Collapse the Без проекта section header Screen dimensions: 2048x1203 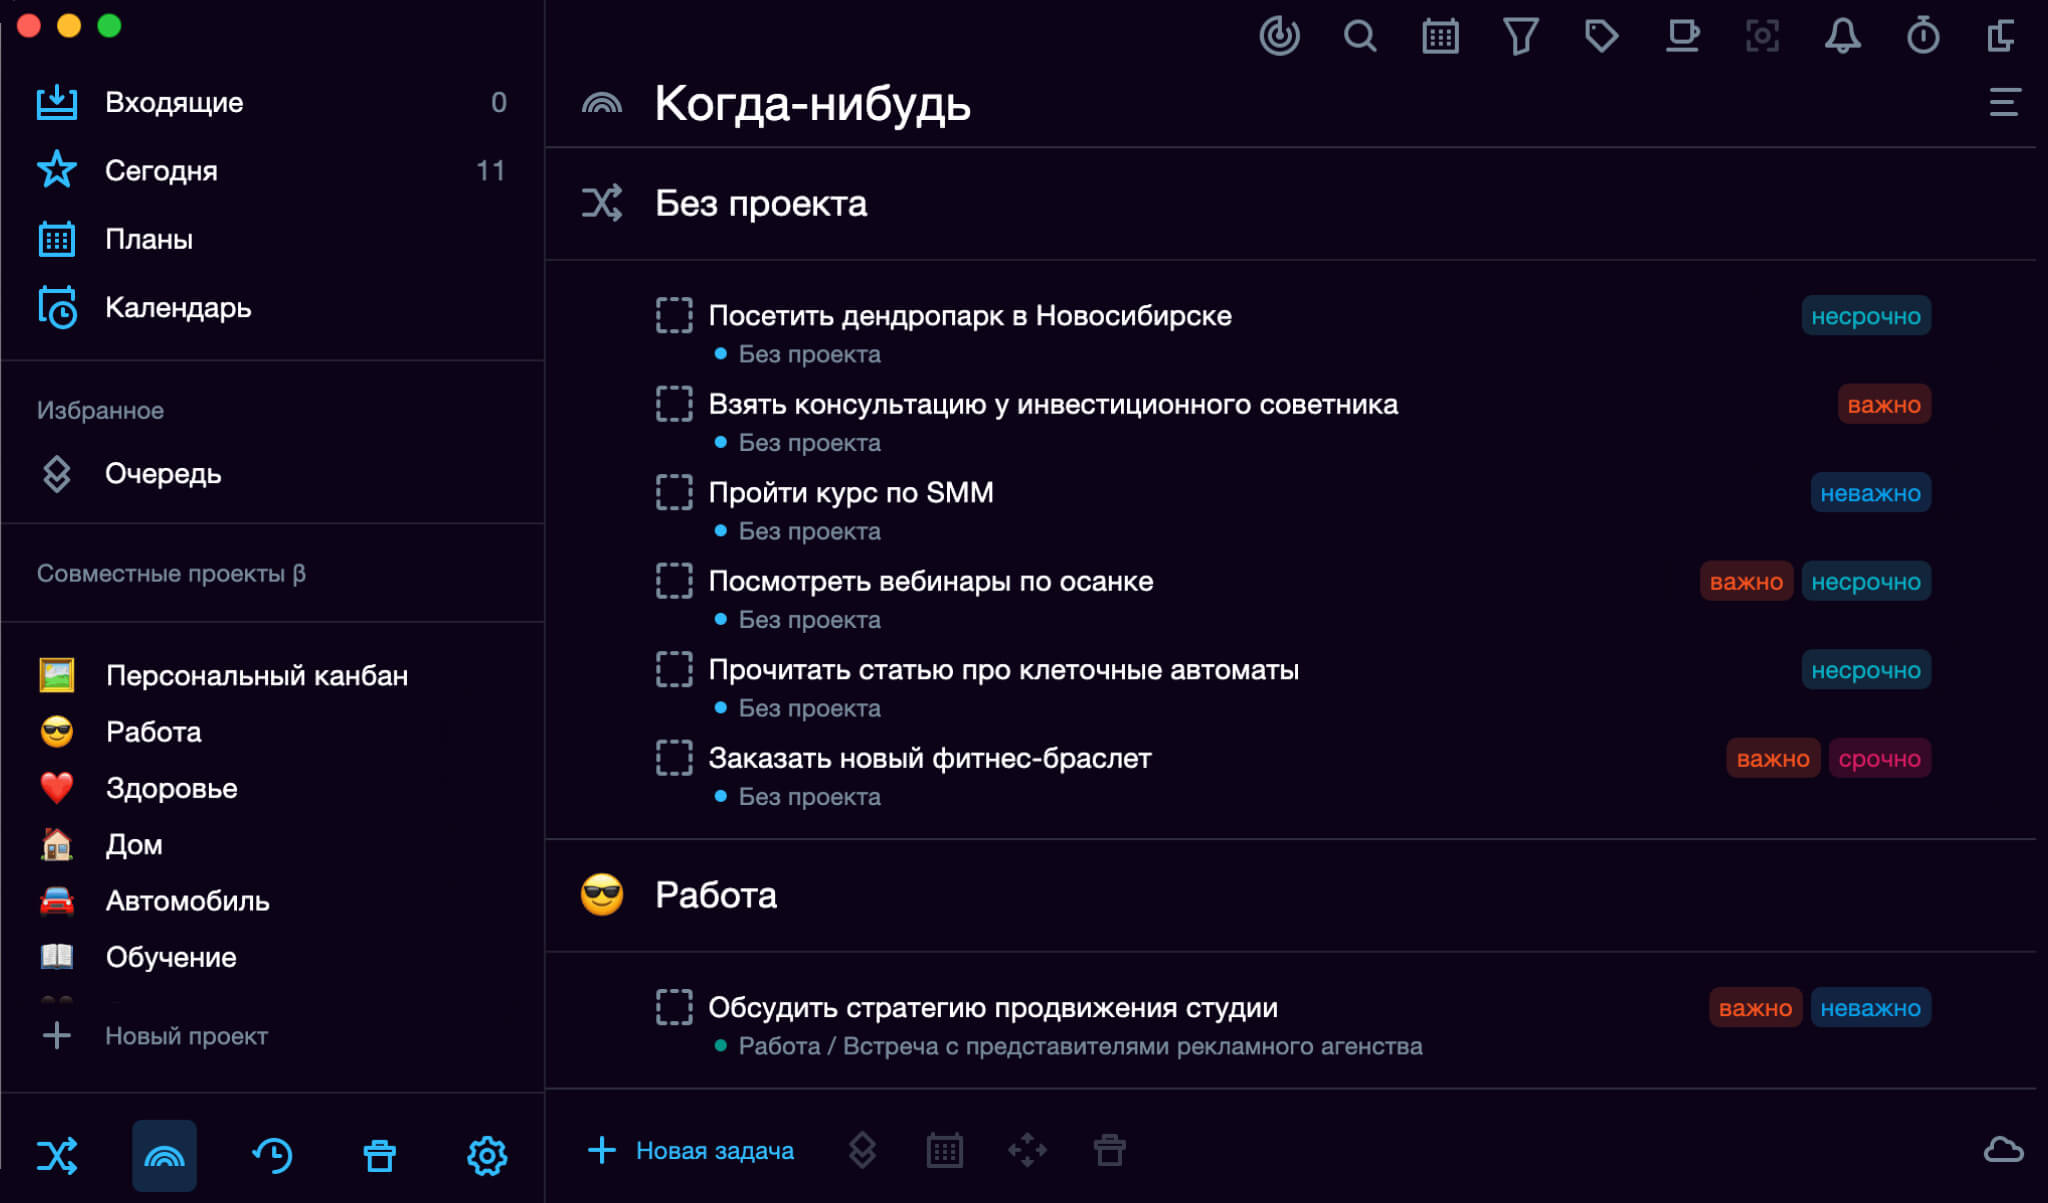coord(760,203)
